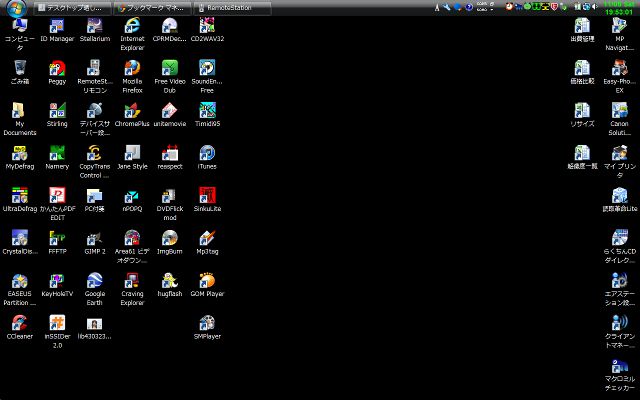Launch the らくちんCDダイレクト shortcut
Image resolution: width=640 pixels, height=400 pixels.
pos(620,247)
